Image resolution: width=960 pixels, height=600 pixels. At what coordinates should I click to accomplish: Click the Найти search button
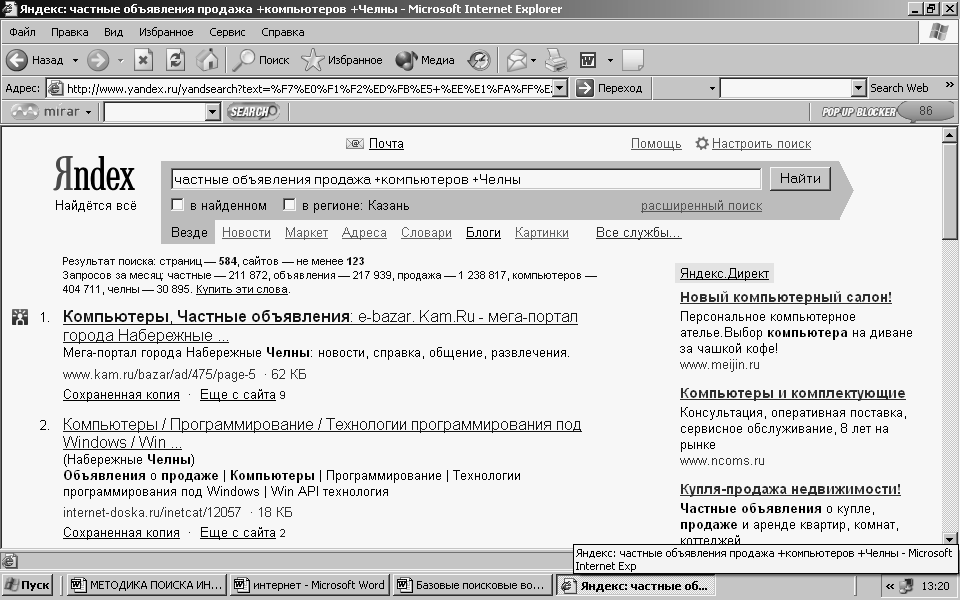click(x=800, y=179)
